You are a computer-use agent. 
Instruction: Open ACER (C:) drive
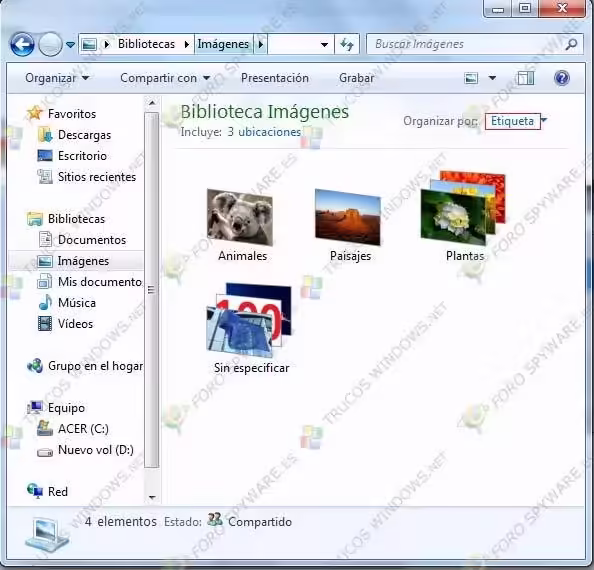pyautogui.click(x=73, y=429)
